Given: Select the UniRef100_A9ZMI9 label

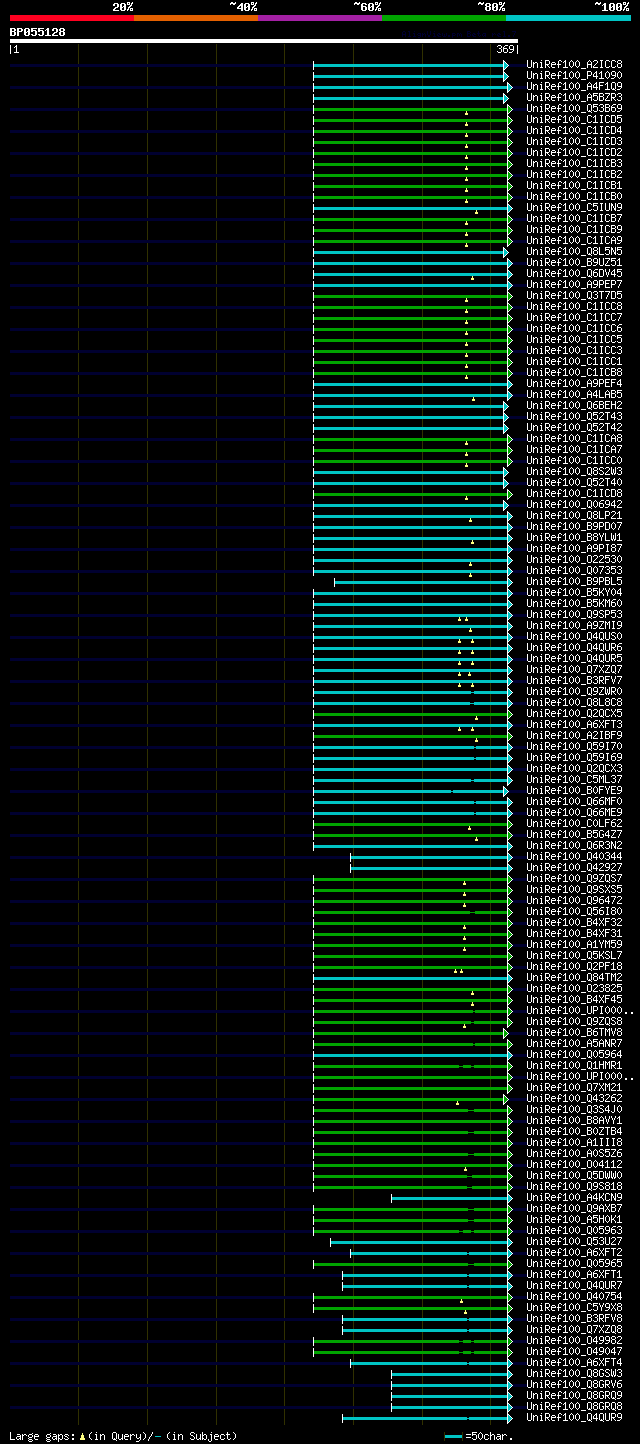Looking at the screenshot, I should [x=574, y=625].
